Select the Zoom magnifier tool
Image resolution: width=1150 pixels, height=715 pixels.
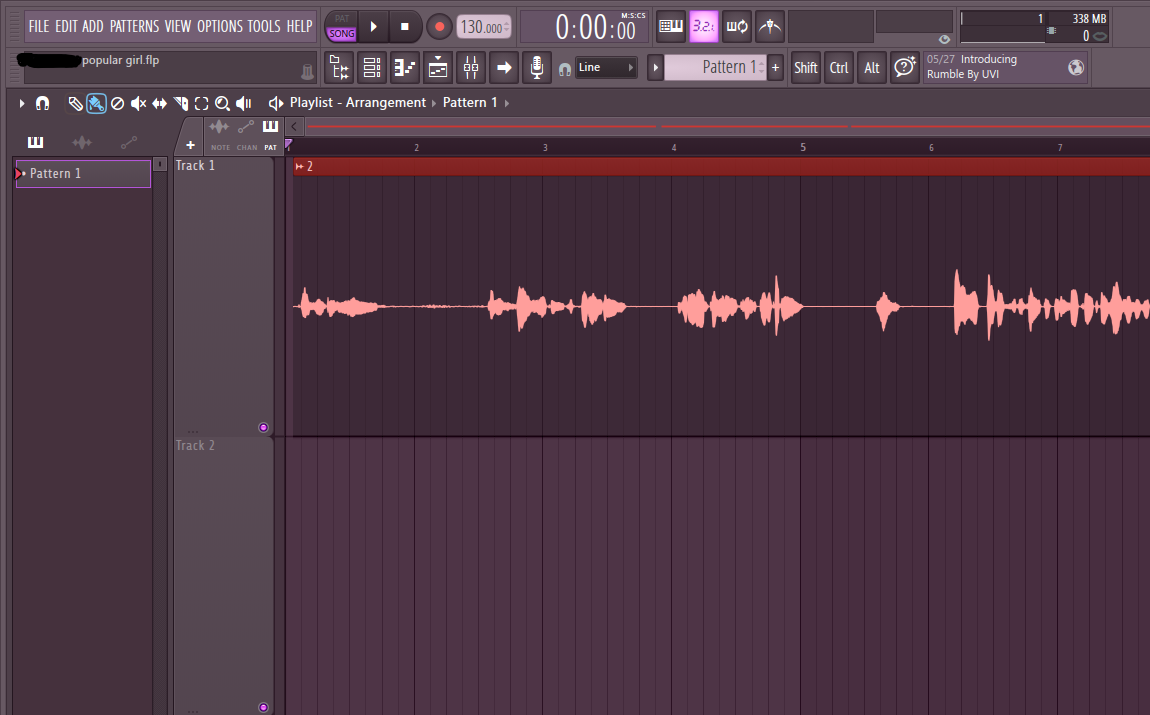coord(222,103)
